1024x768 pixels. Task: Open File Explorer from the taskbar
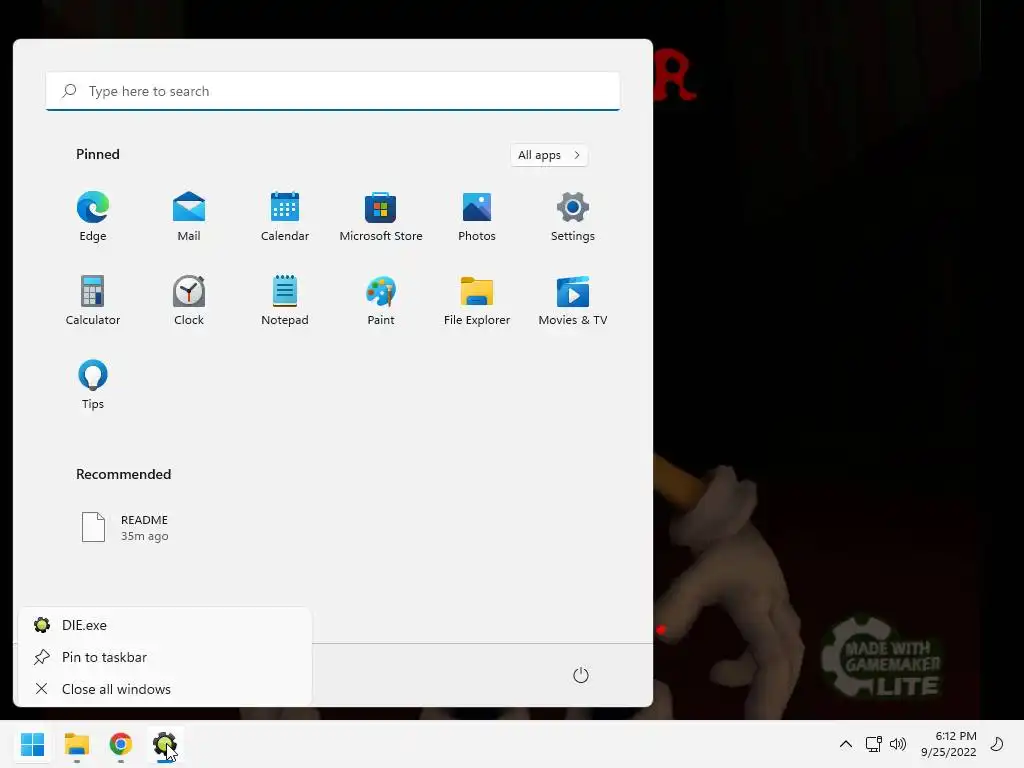pos(76,744)
